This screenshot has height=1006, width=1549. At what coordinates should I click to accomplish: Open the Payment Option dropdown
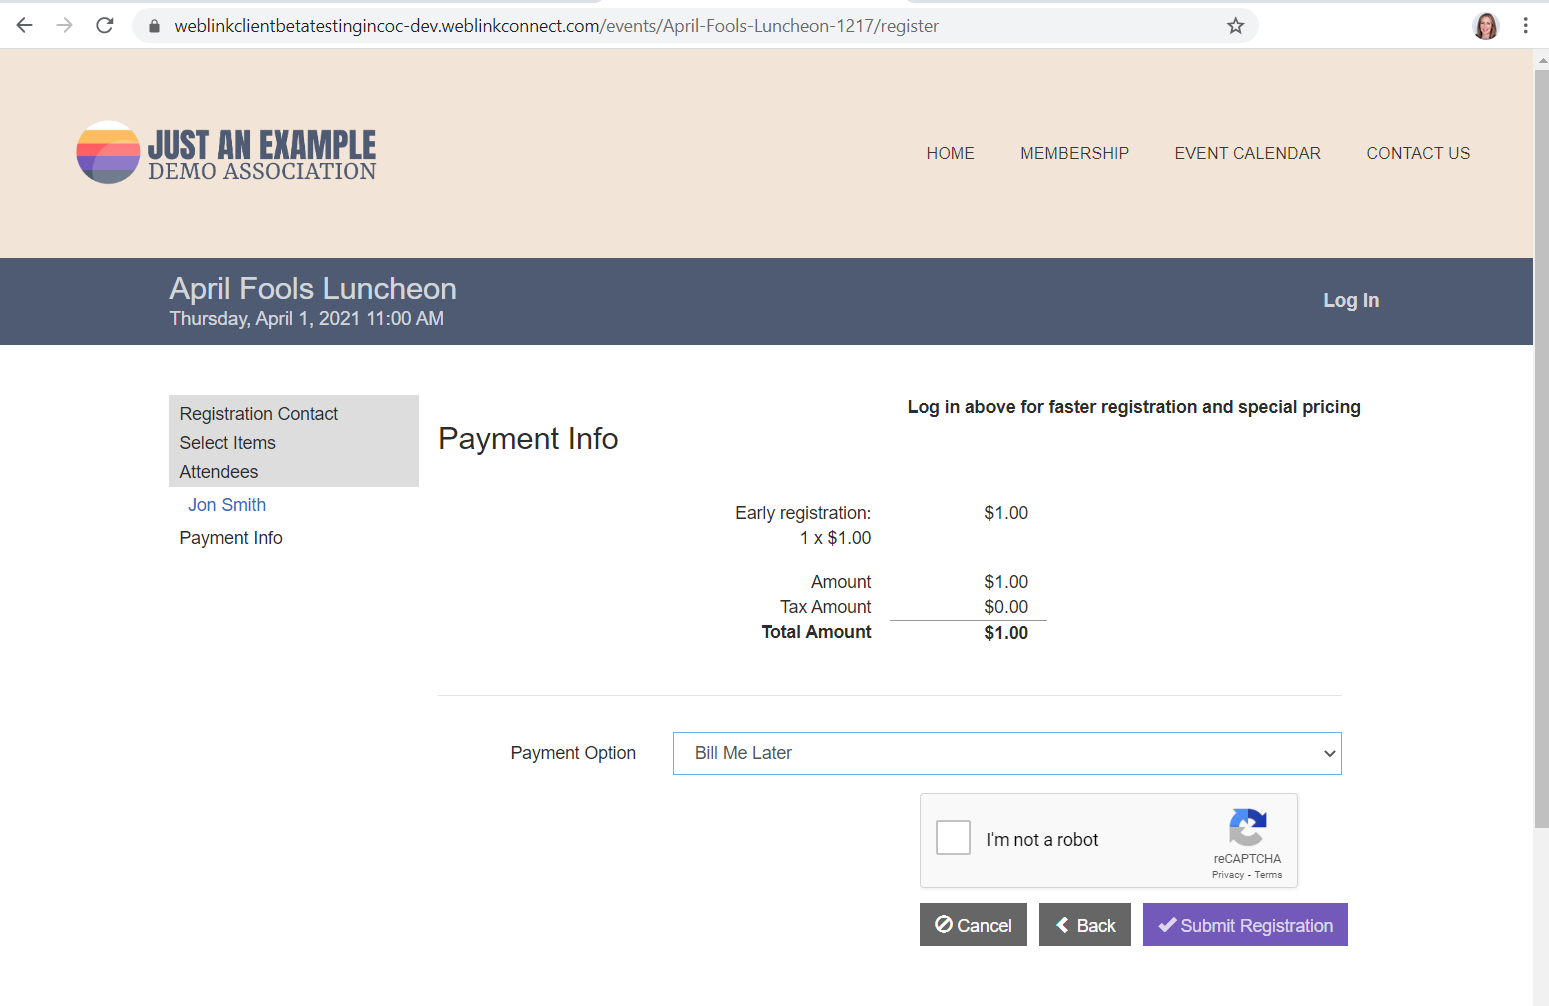pyautogui.click(x=1007, y=753)
